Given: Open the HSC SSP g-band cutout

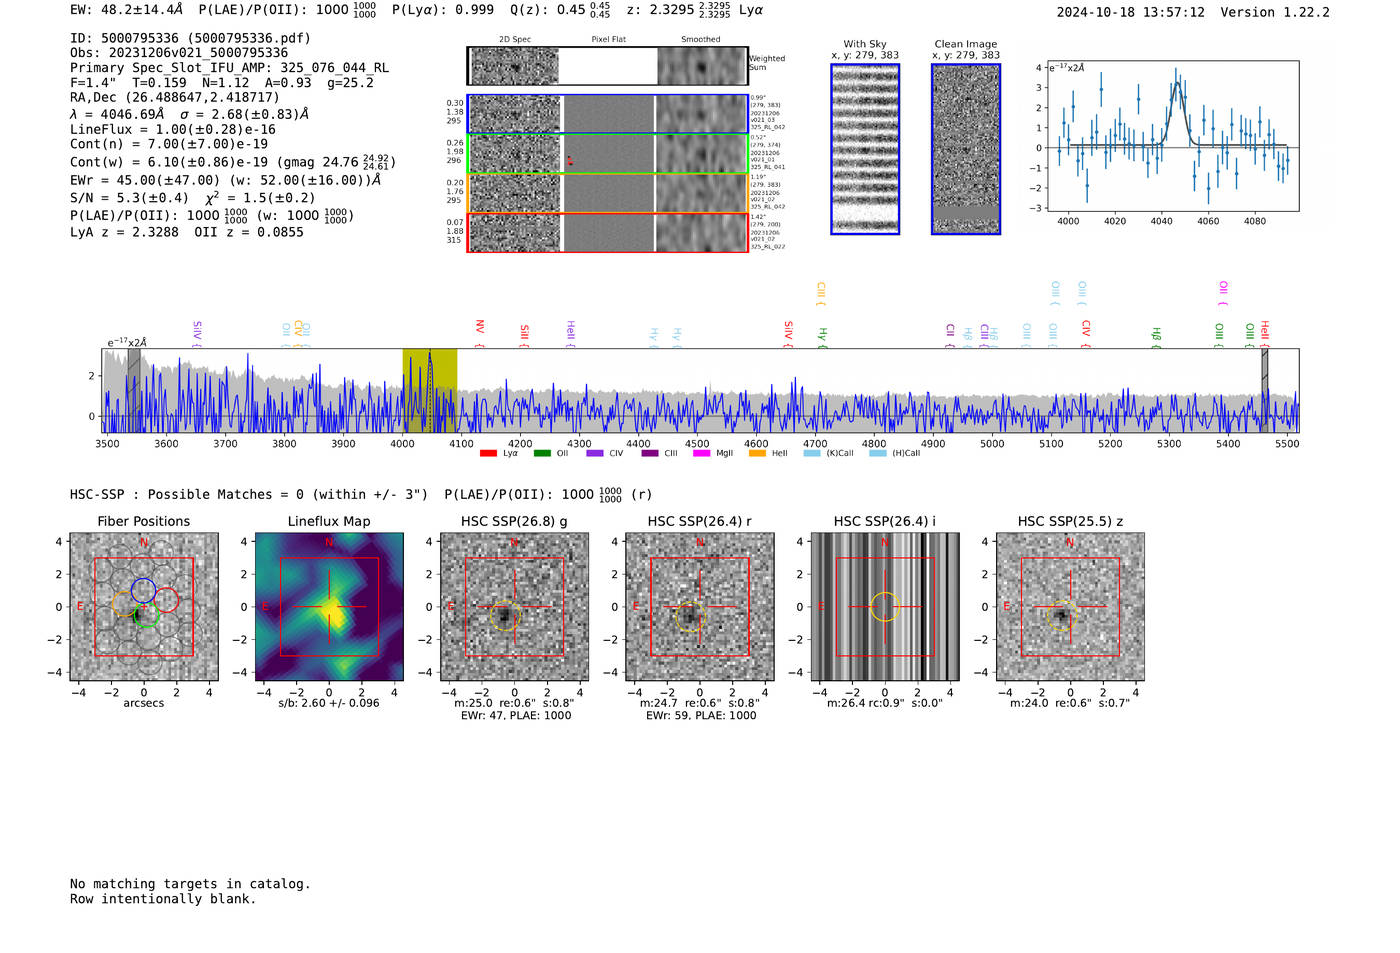Looking at the screenshot, I should coord(514,607).
